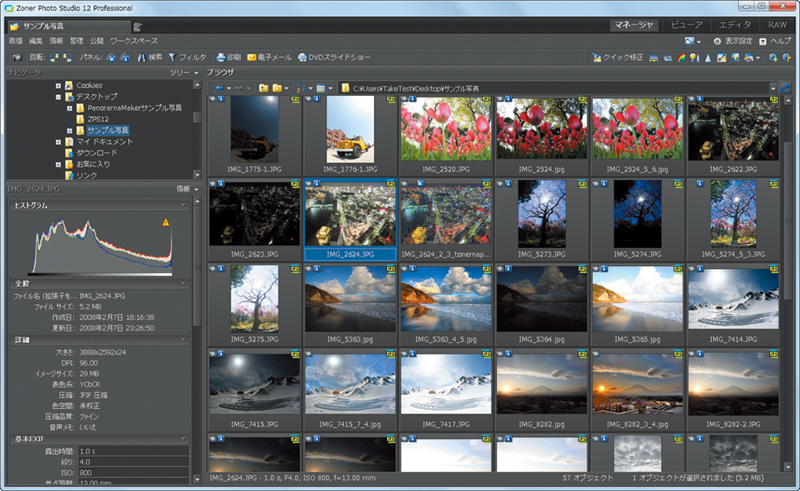Open the folder path dropdown arrow
The image size is (800, 491).
tap(774, 89)
